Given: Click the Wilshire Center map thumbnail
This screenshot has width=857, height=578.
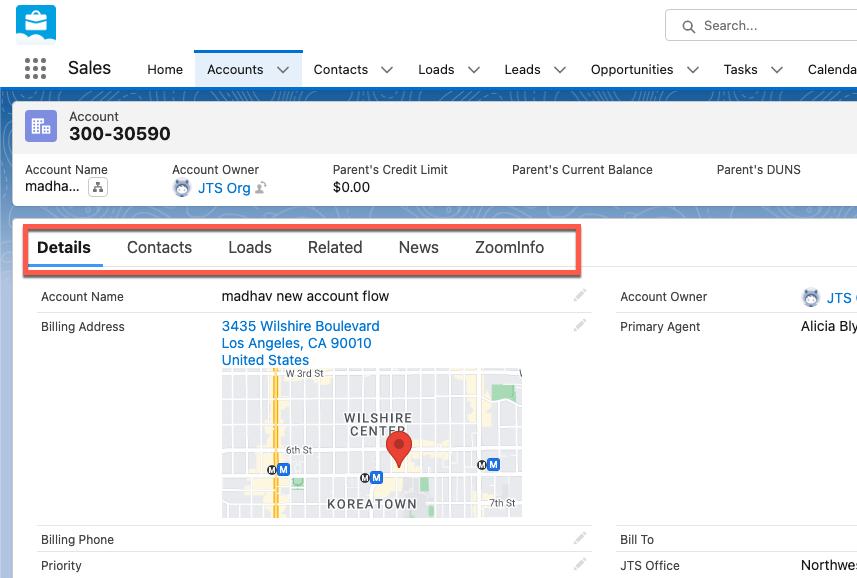Looking at the screenshot, I should point(372,443).
